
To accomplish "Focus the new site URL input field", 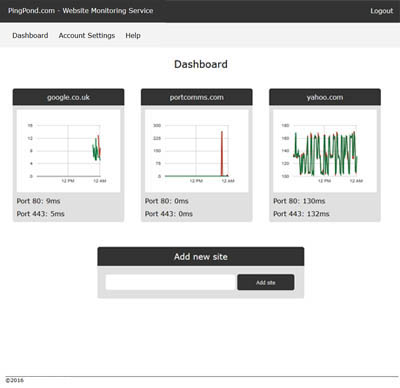I will click(x=170, y=282).
